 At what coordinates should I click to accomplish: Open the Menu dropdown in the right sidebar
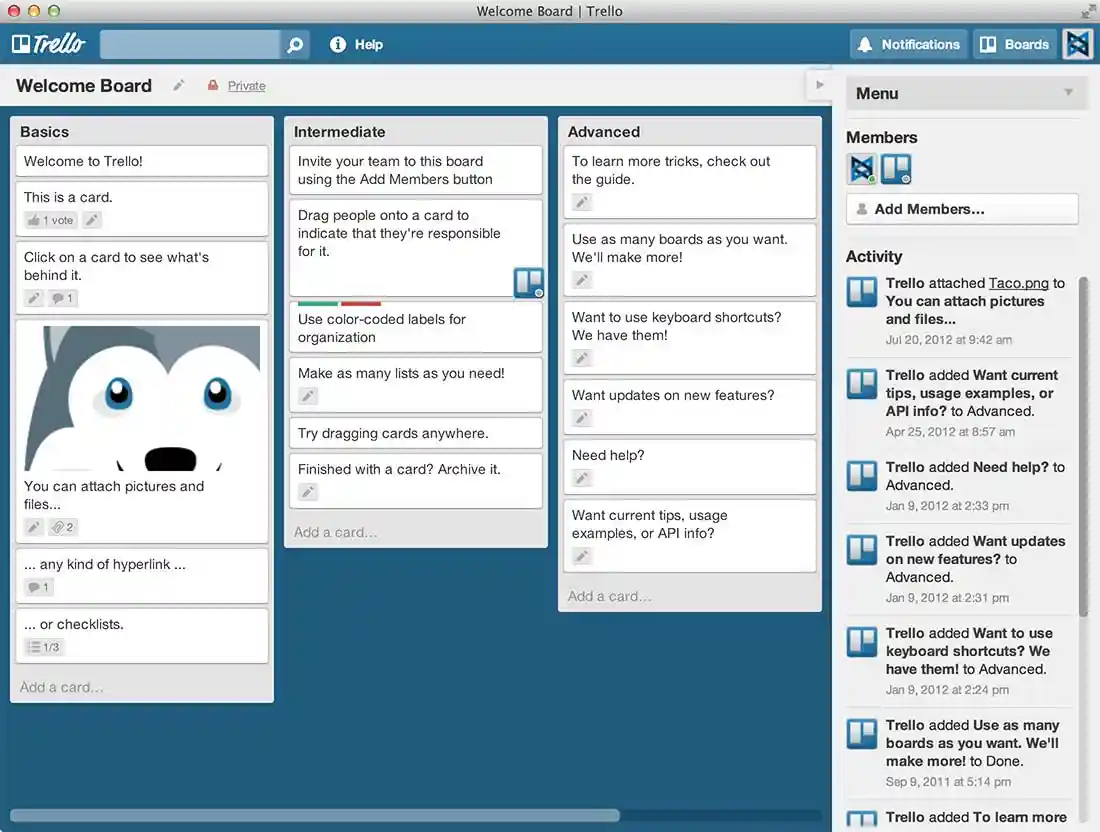[x=963, y=93]
